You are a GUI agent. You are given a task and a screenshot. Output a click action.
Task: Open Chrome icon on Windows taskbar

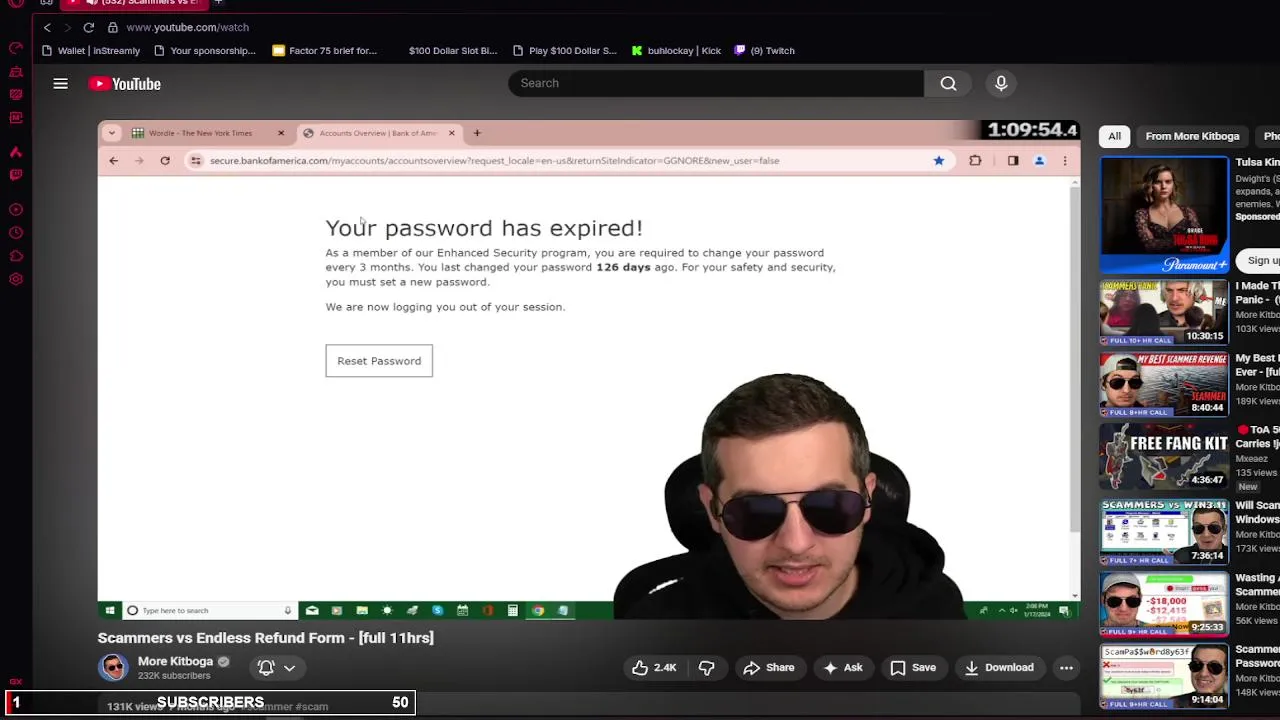pos(538,610)
